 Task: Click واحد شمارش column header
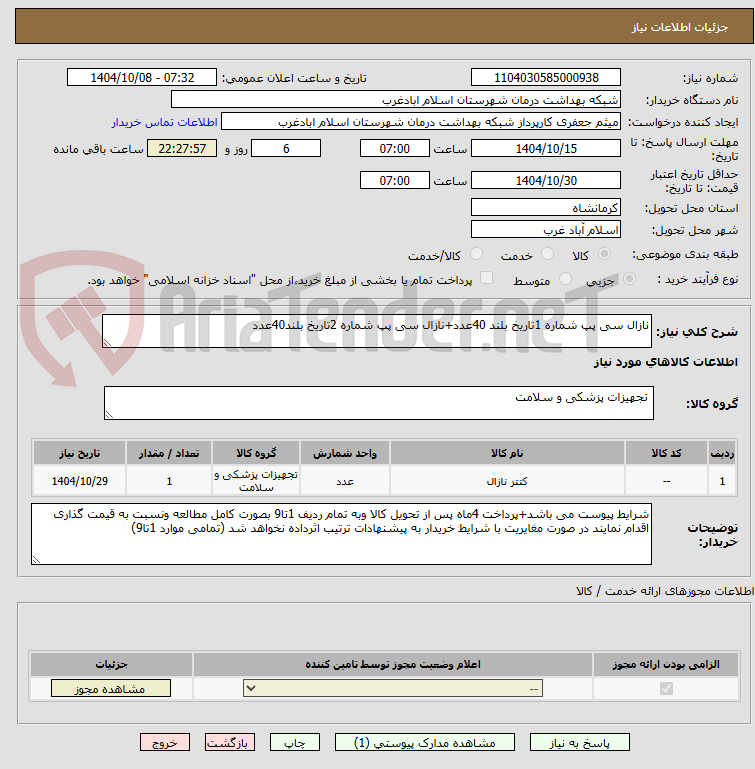345,453
